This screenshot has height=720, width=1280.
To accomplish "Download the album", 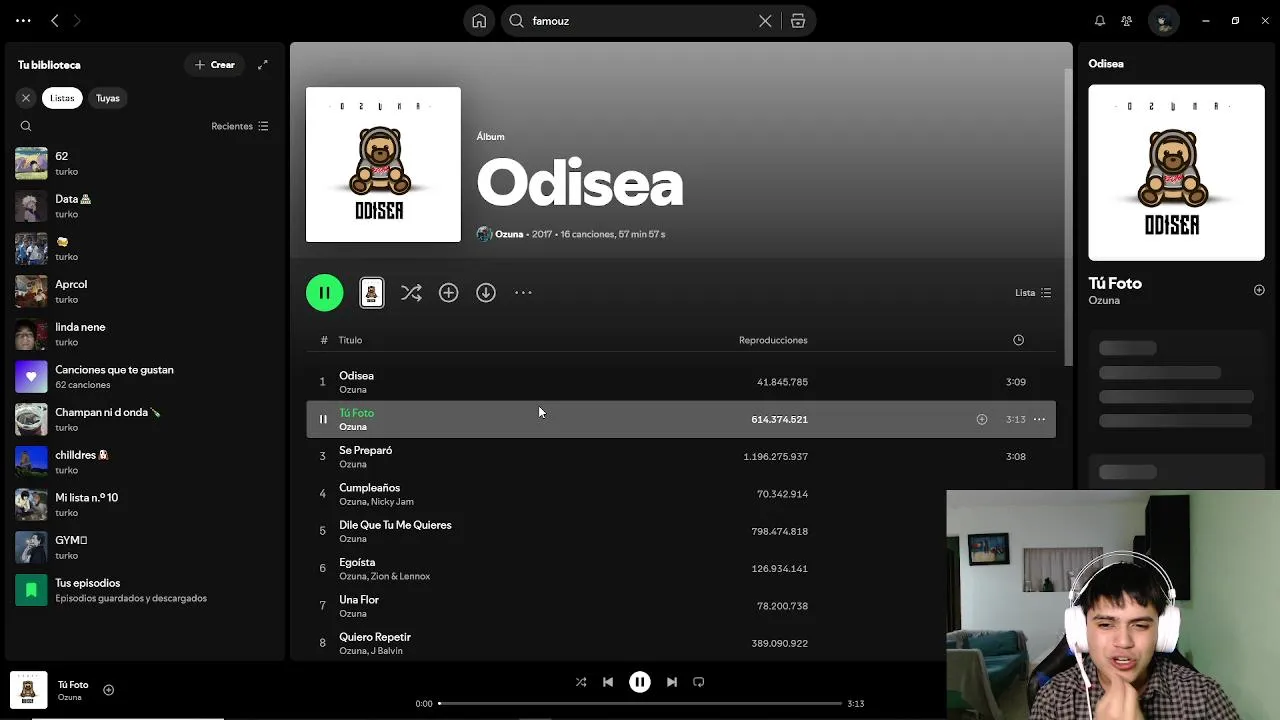I will coord(486,293).
